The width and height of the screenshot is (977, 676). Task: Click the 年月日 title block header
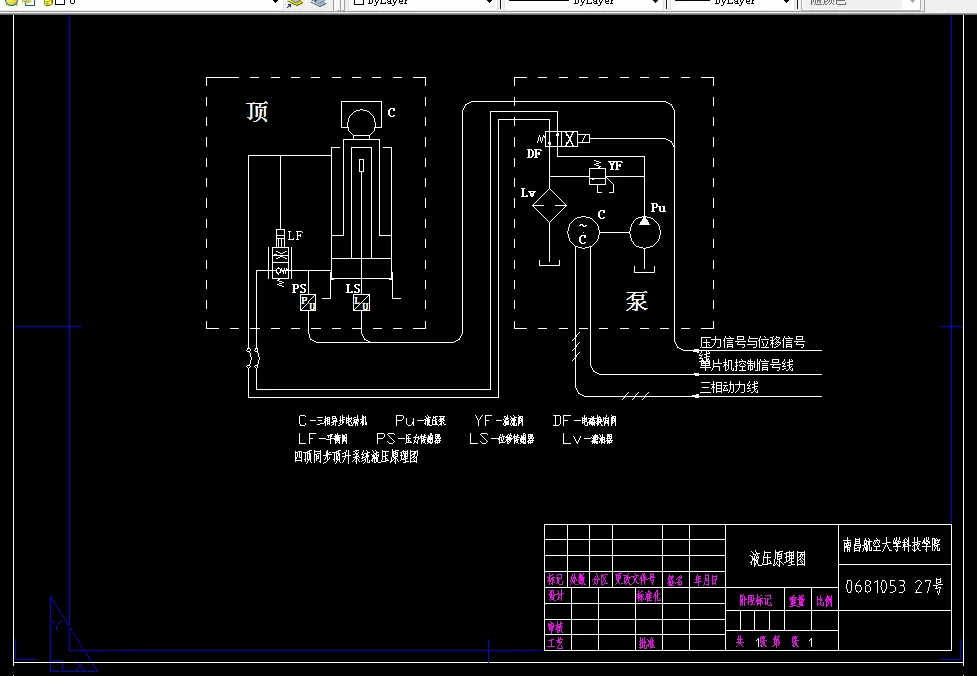tap(706, 579)
